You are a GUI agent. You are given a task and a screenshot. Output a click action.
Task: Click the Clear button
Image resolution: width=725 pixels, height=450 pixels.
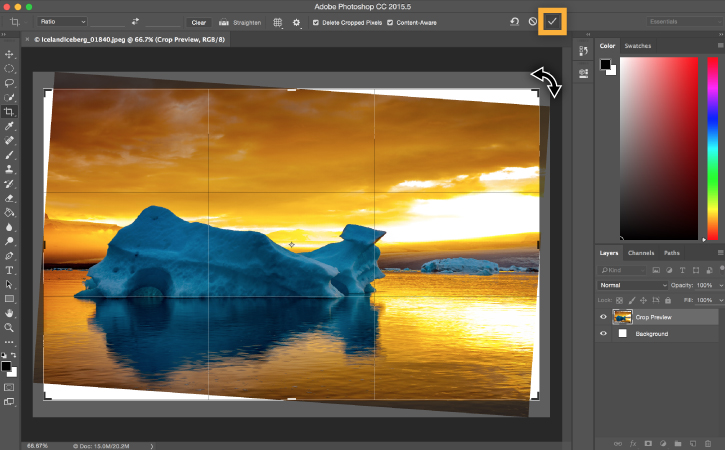click(x=198, y=21)
